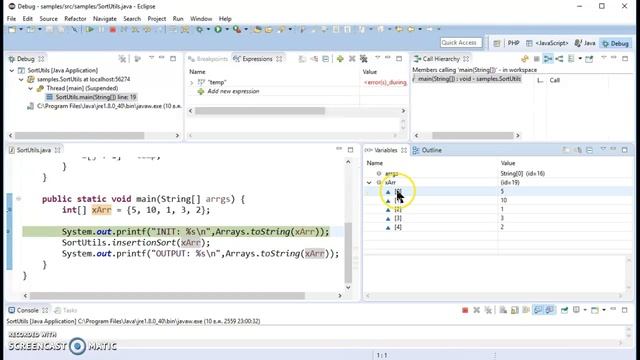Close the SortUtils.java editor tab
The image size is (640, 360).
58,150
